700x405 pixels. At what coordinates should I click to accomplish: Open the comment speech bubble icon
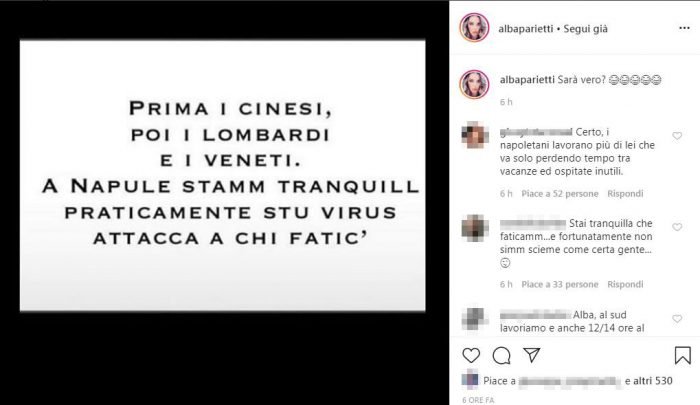point(501,355)
